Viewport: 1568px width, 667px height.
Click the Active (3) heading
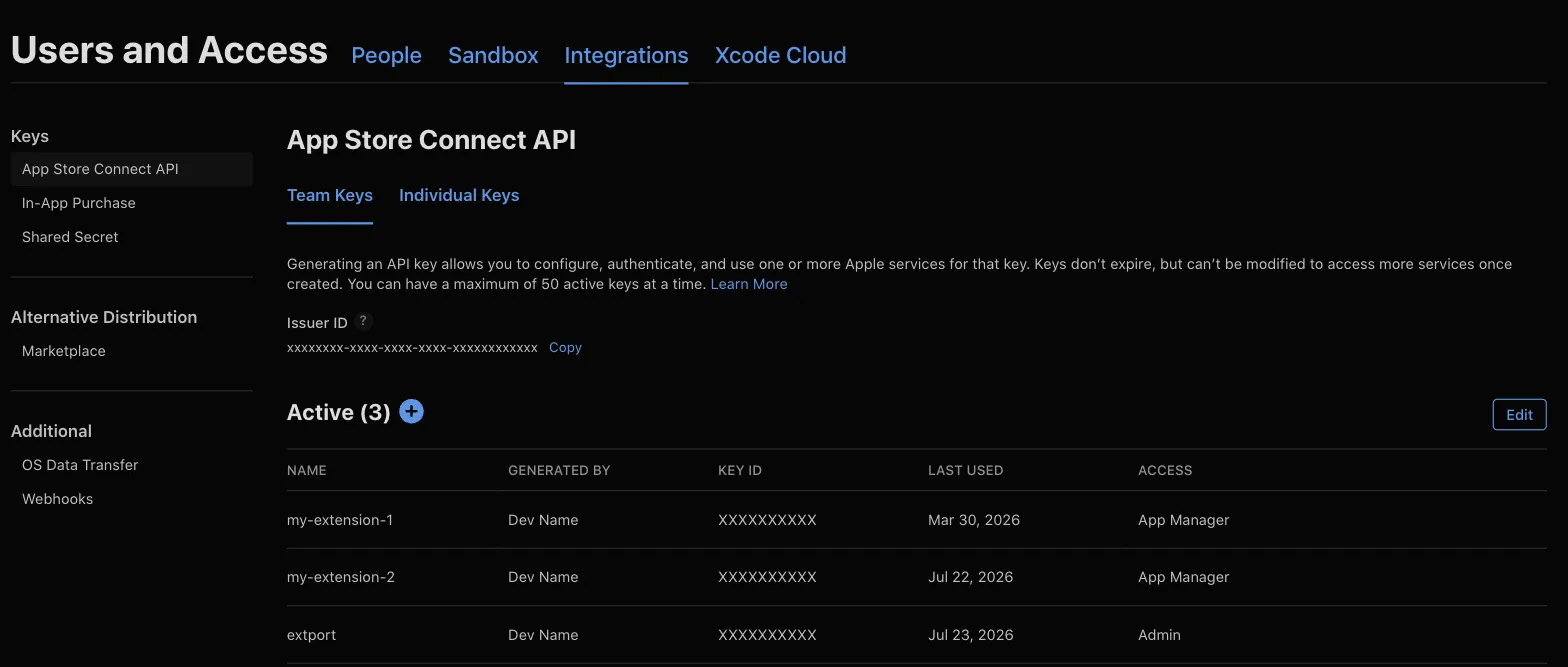tap(338, 412)
